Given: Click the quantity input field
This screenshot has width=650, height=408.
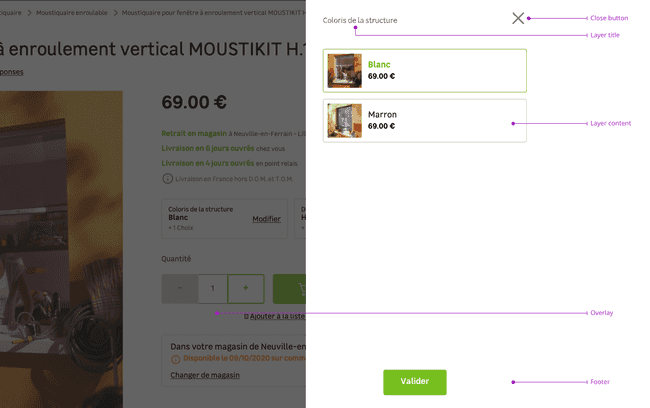Looking at the screenshot, I should [212, 289].
